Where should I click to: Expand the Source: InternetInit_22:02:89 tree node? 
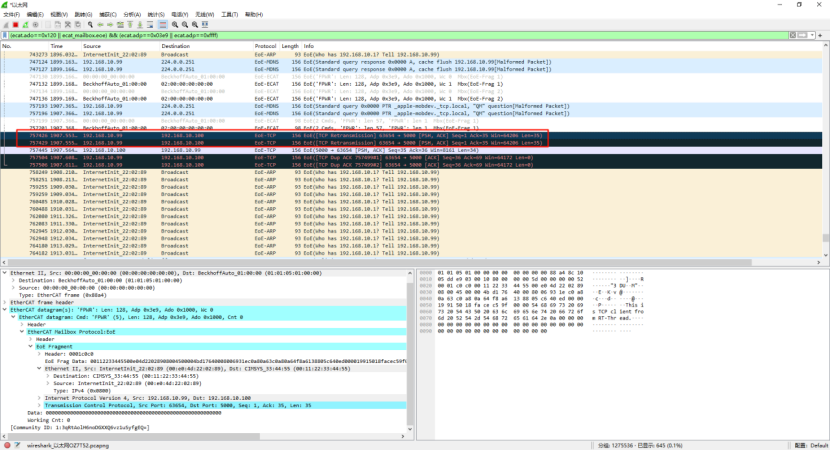coord(47,383)
